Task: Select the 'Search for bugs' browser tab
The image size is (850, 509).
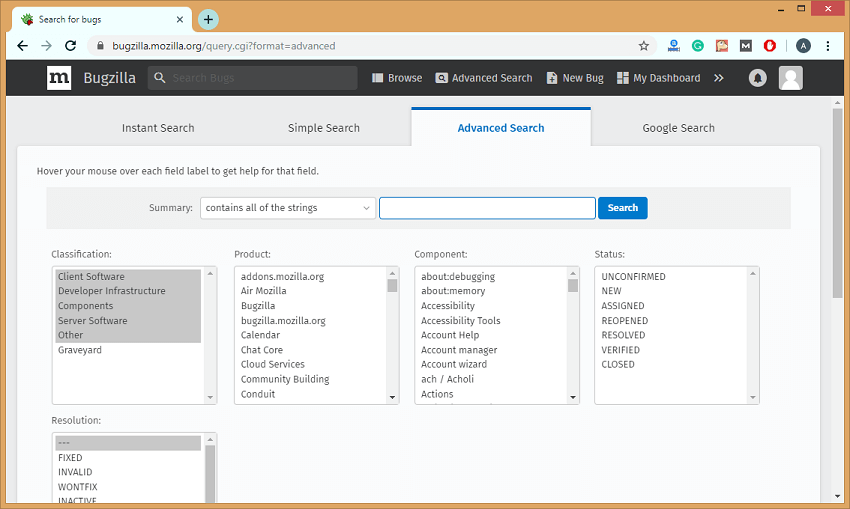Action: 100,20
